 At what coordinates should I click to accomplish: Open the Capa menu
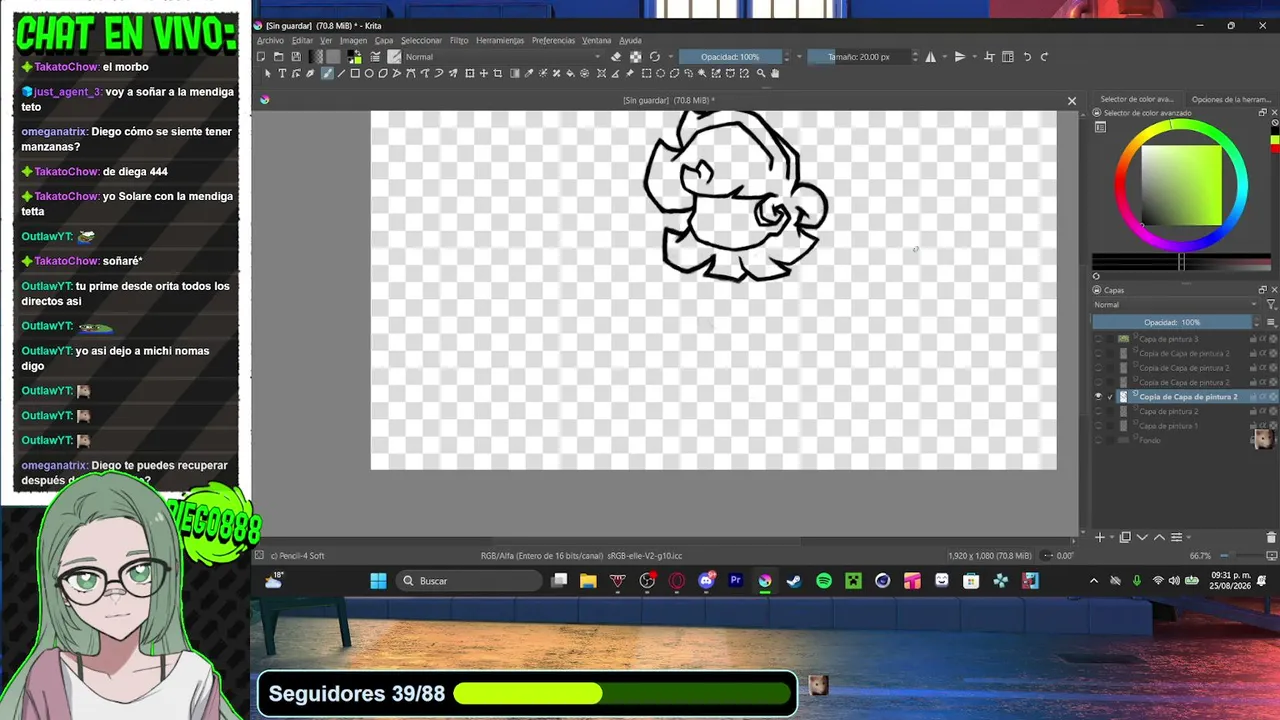click(x=384, y=41)
